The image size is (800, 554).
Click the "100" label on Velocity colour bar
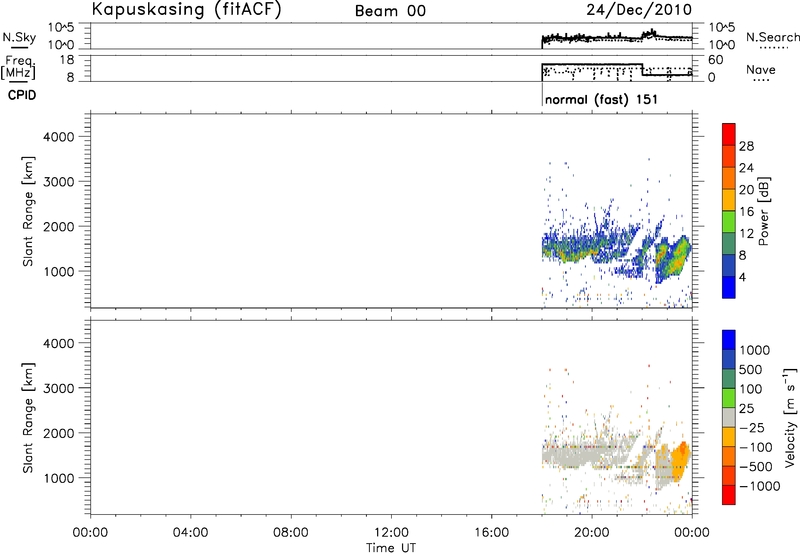pyautogui.click(x=751, y=389)
